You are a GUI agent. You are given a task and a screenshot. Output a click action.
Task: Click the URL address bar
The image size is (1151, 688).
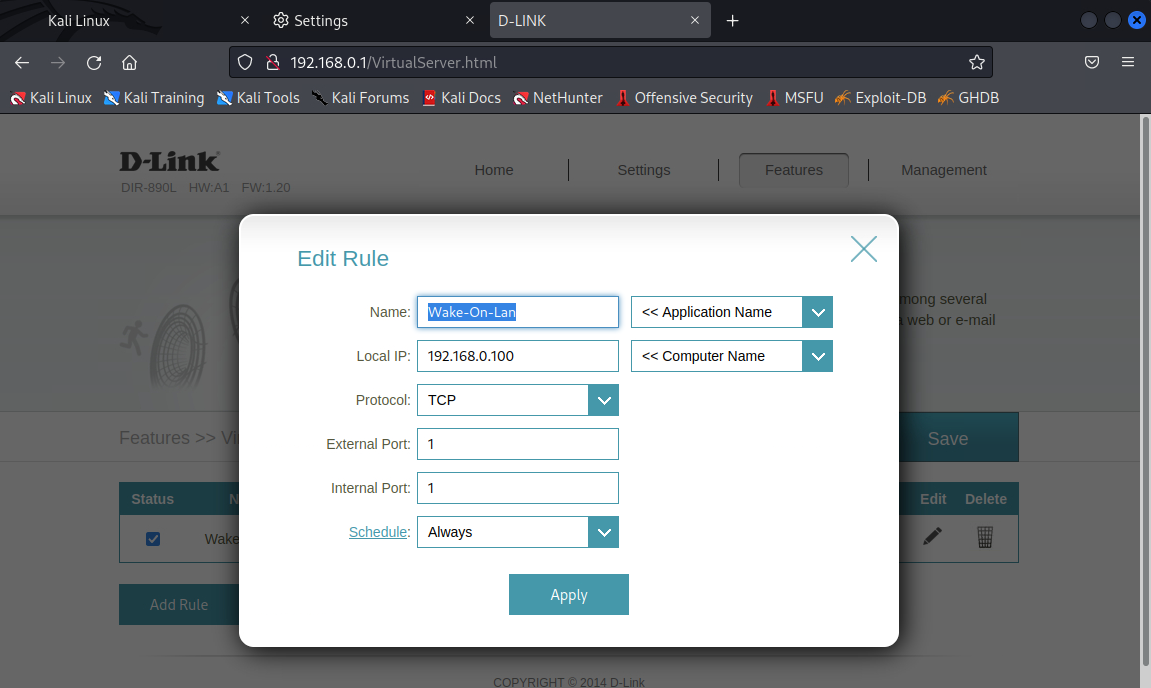pos(611,62)
